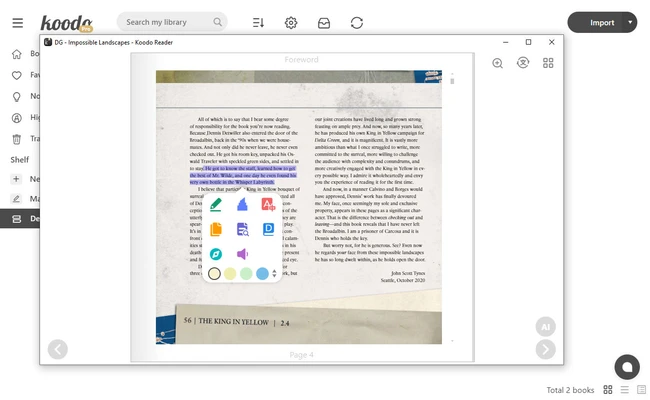Open the hamburger menu in Koodo library
Screen dimensions: 650x400
click(17, 23)
